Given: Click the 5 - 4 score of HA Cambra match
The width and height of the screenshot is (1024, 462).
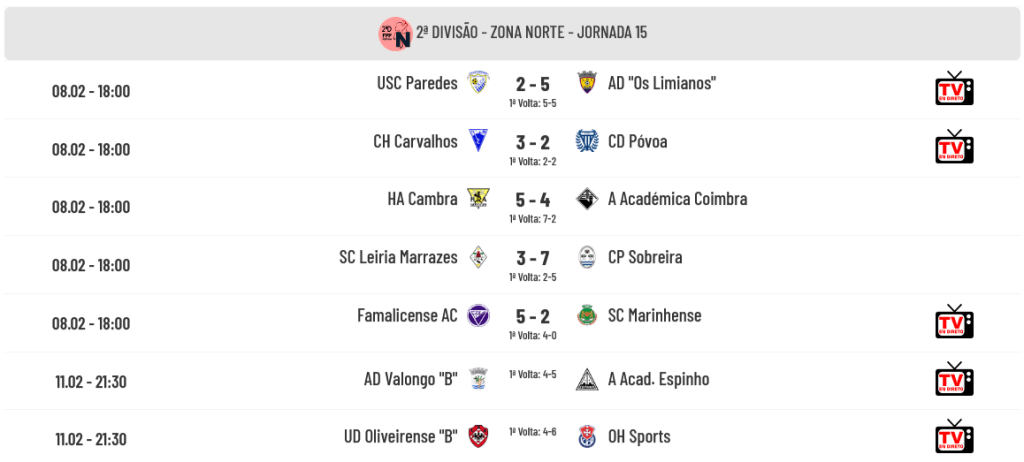Looking at the screenshot, I should 533,200.
